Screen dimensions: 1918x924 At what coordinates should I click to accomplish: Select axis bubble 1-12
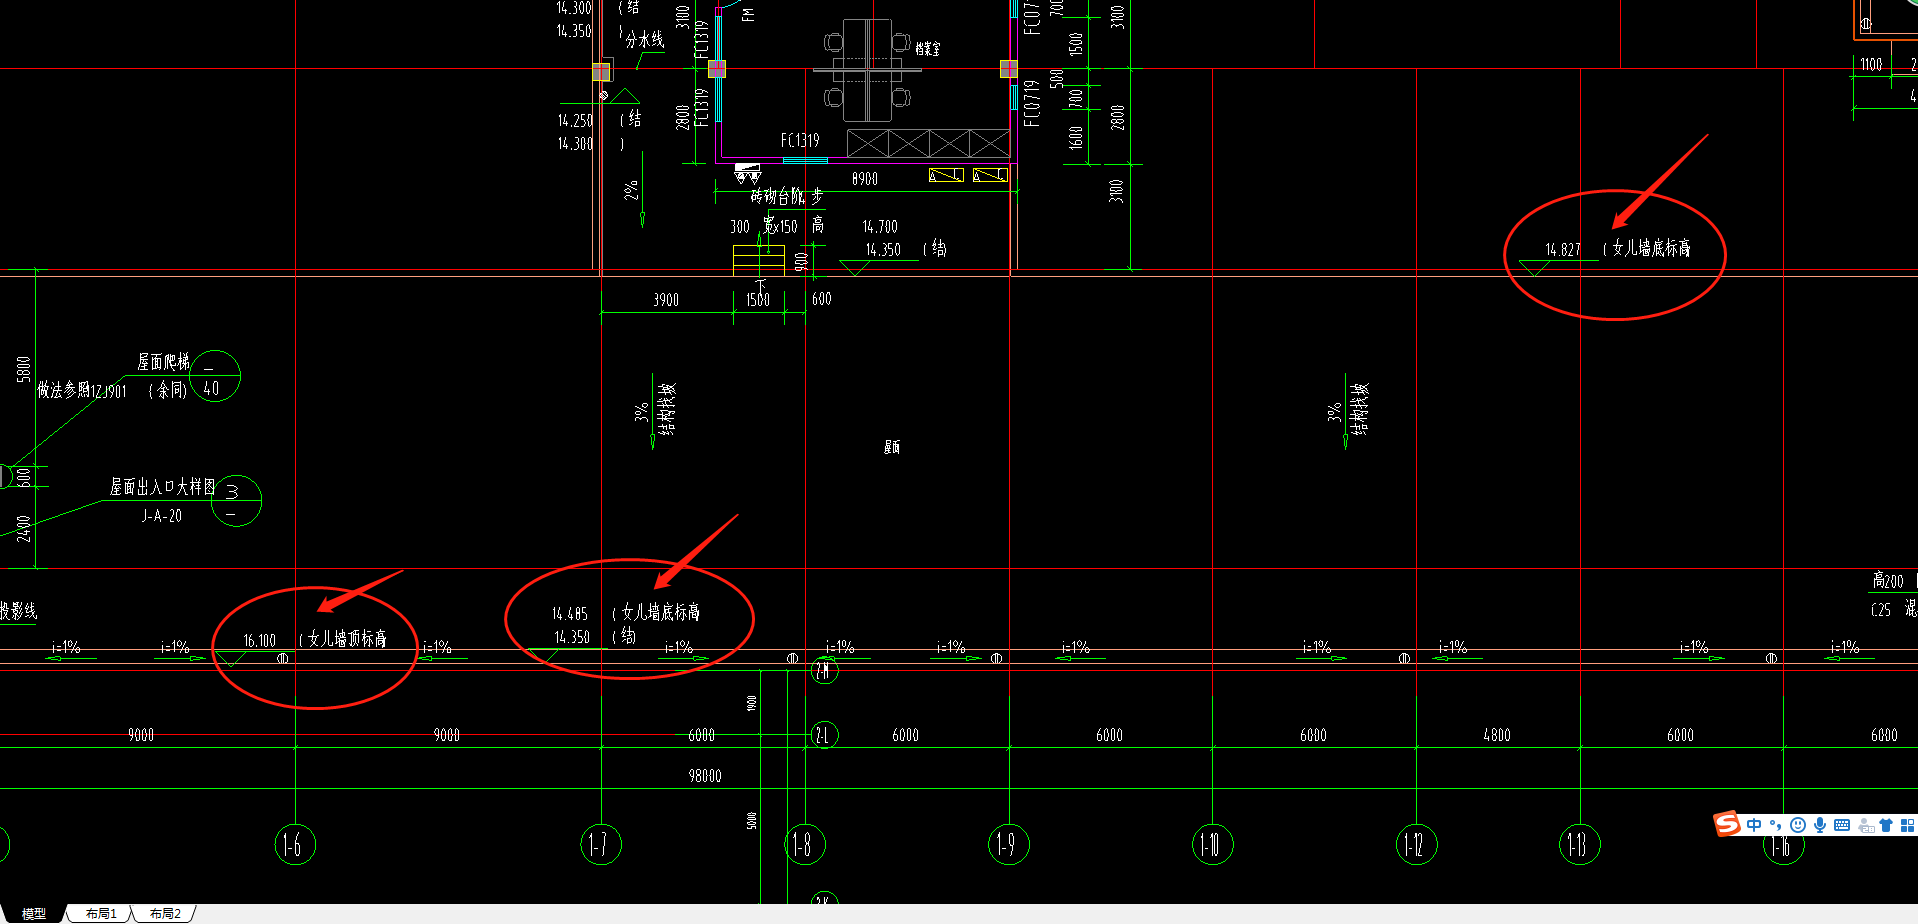point(1417,845)
